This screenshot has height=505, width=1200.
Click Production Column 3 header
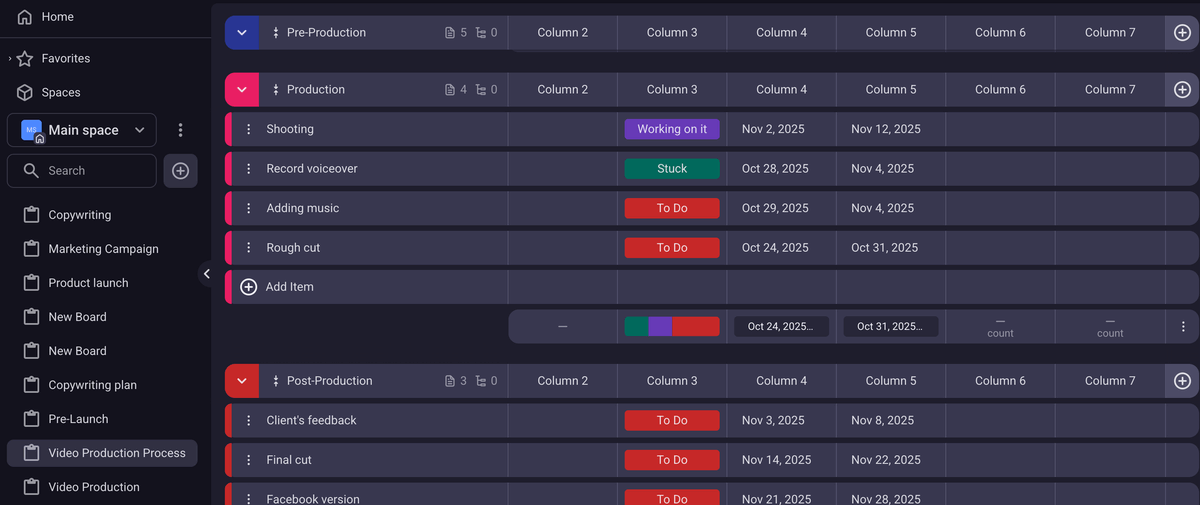(x=672, y=90)
